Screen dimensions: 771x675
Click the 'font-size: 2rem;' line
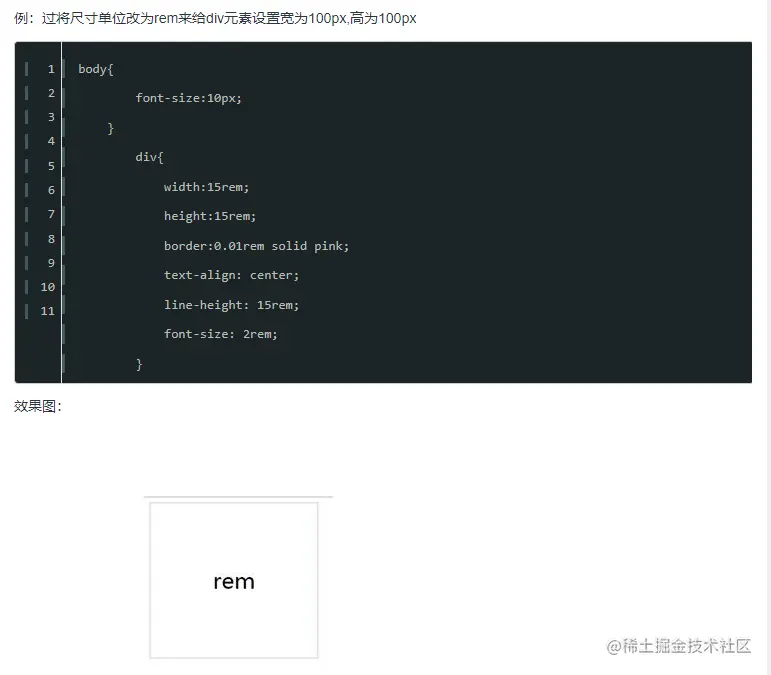click(221, 334)
